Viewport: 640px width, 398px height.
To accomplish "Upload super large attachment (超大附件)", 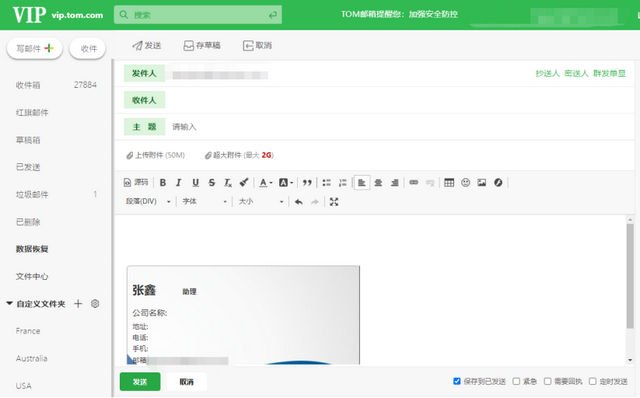I will [x=239, y=155].
